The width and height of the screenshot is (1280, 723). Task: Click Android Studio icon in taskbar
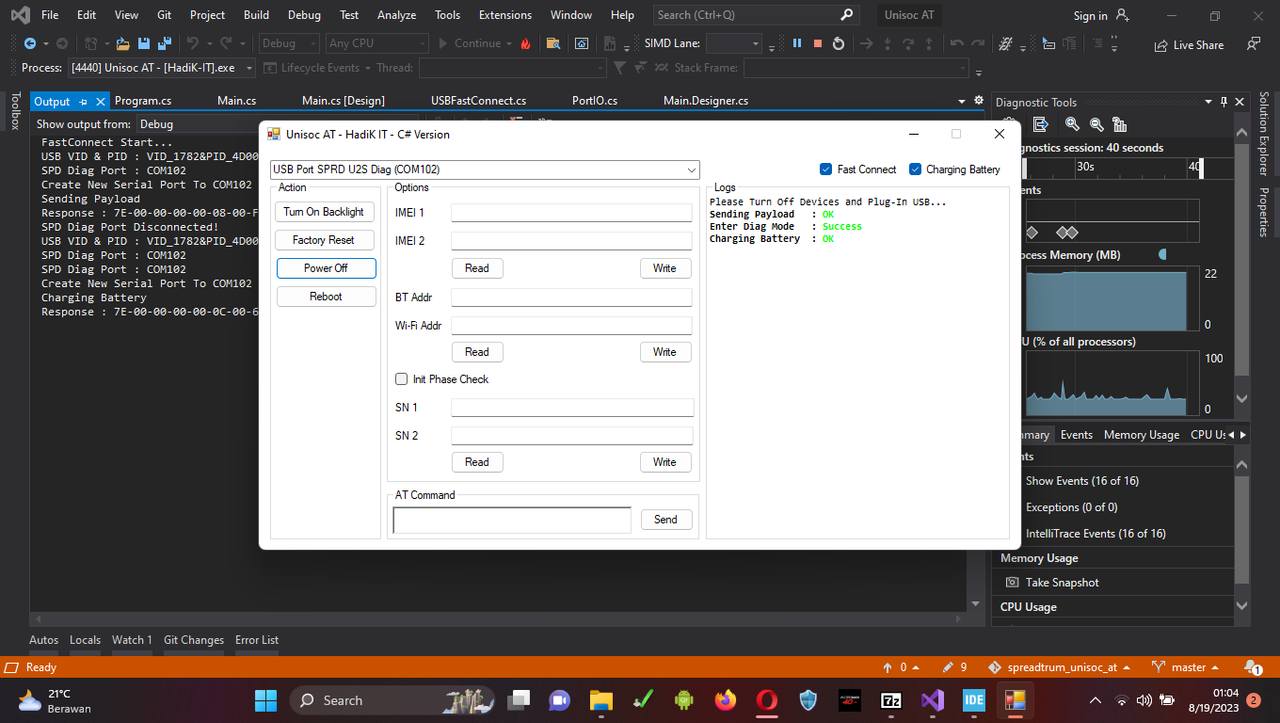[684, 700]
